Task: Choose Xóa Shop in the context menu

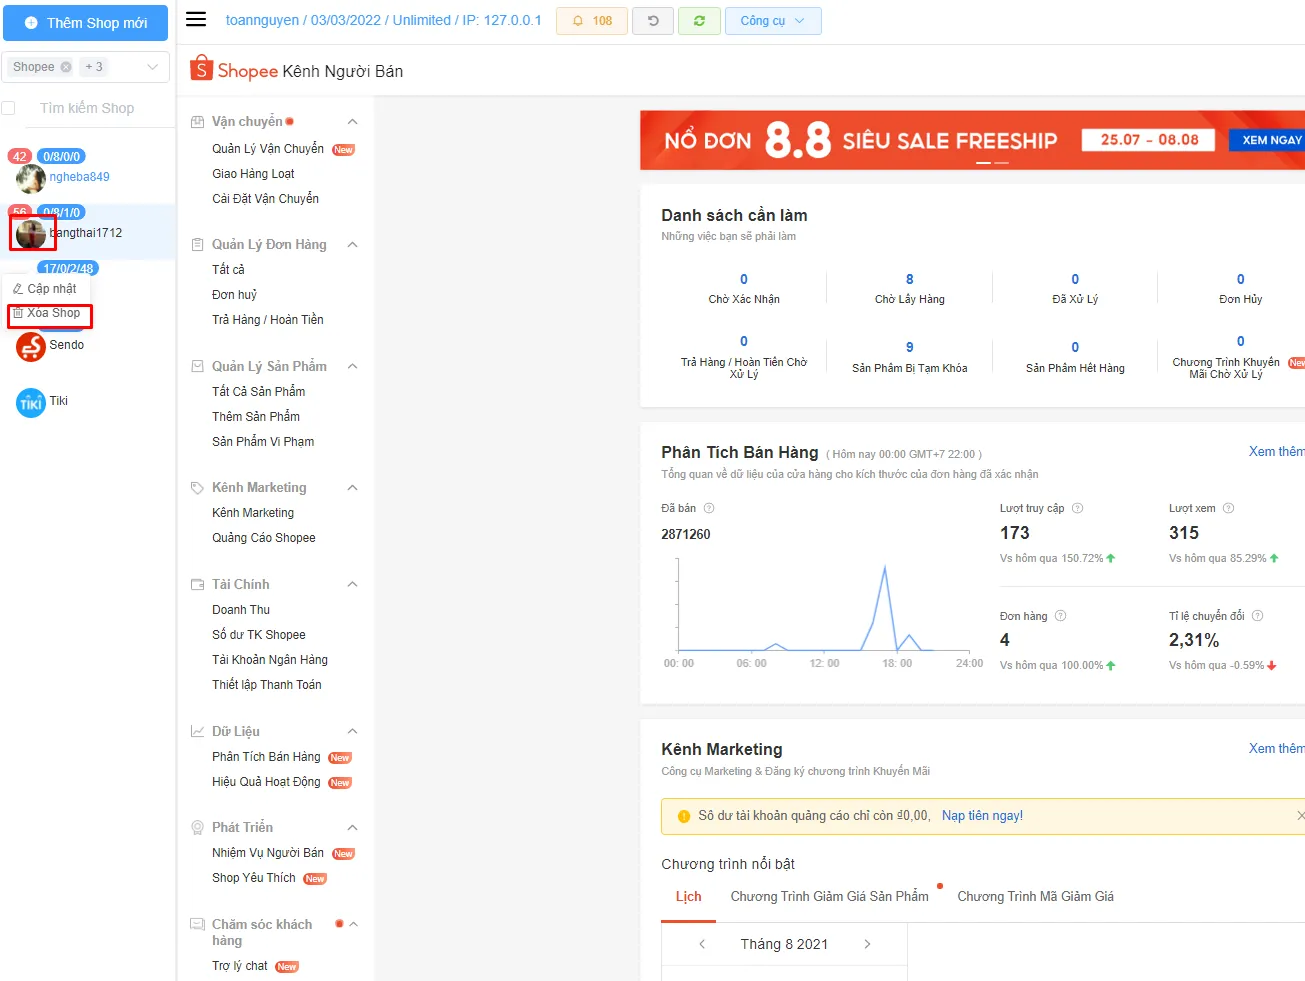Action: (48, 313)
